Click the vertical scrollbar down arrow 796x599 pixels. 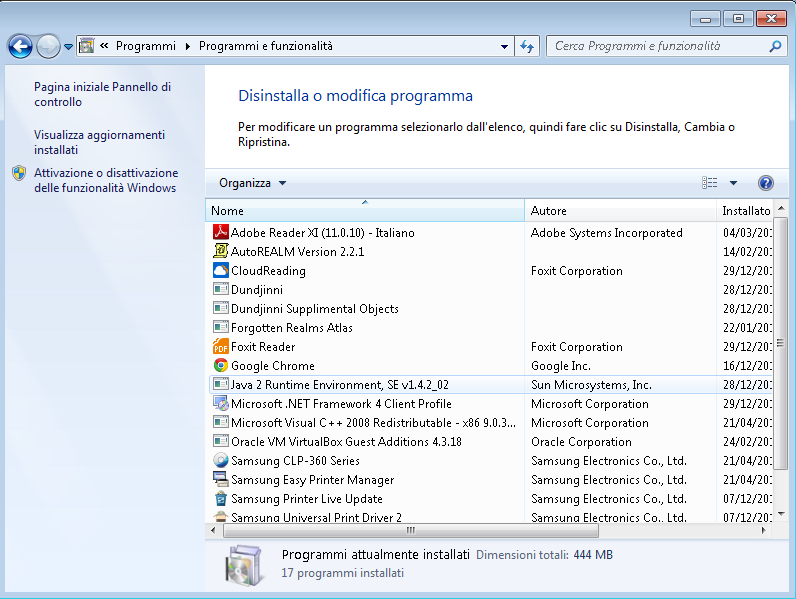click(781, 514)
